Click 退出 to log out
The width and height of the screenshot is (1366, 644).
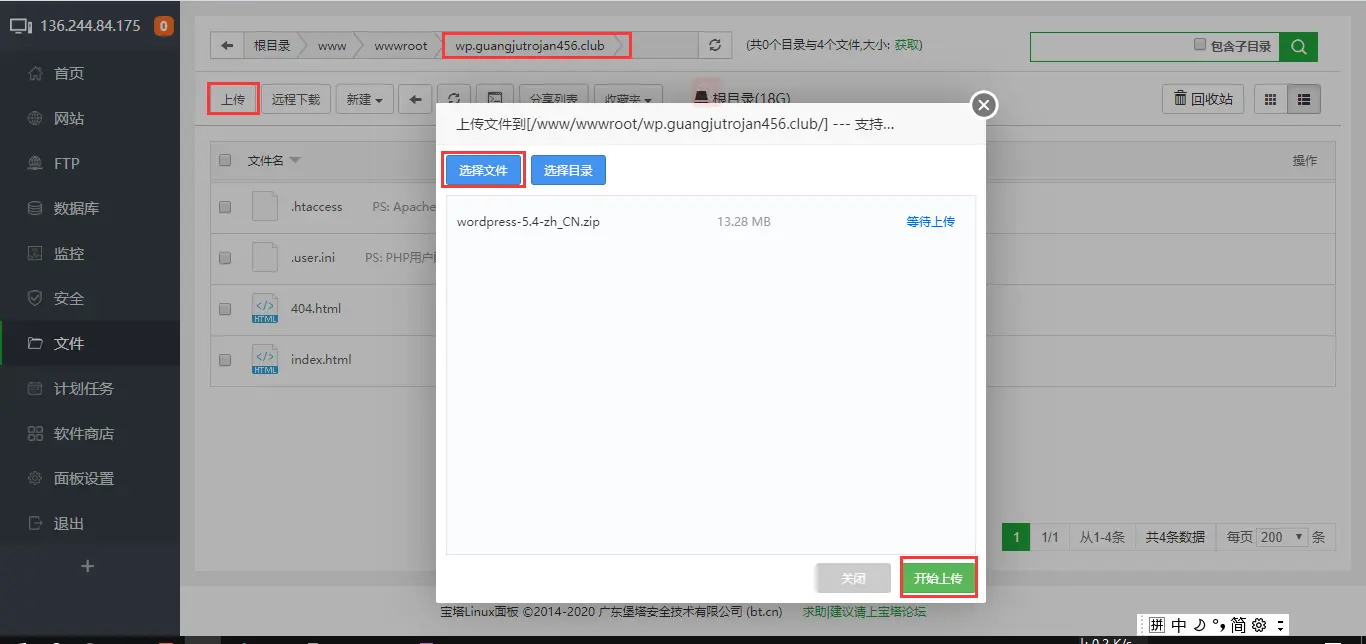(x=68, y=523)
